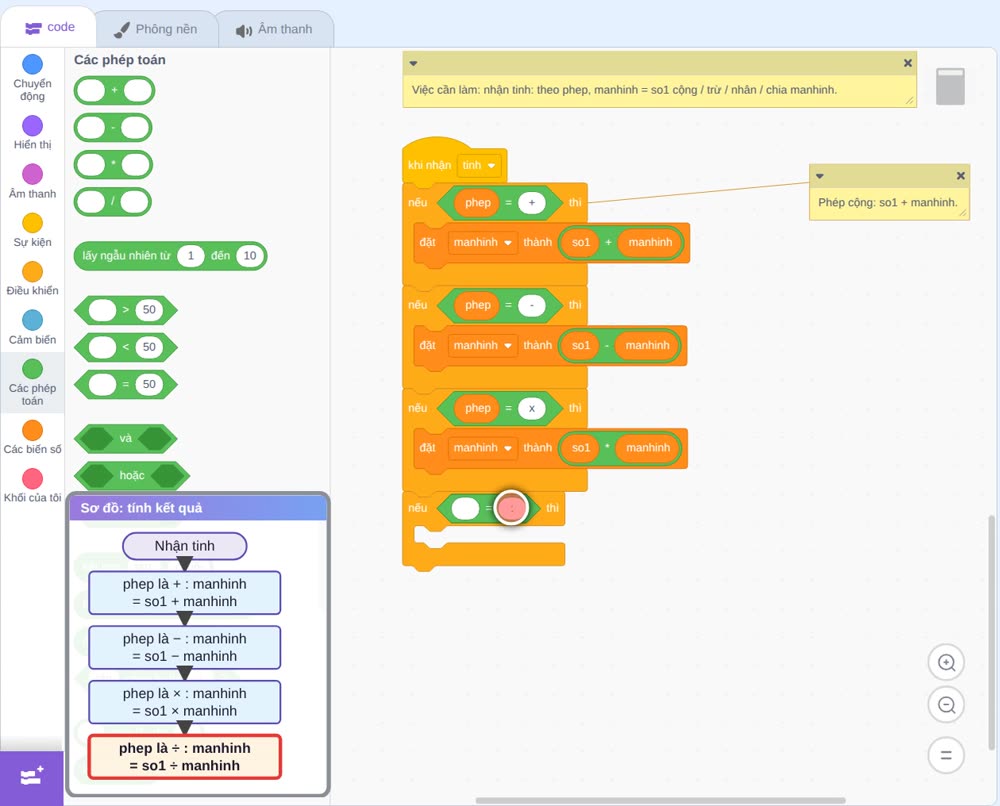Click the pink highlighted value field in last condition
Viewport: 1000px width, 806px height.
point(511,508)
